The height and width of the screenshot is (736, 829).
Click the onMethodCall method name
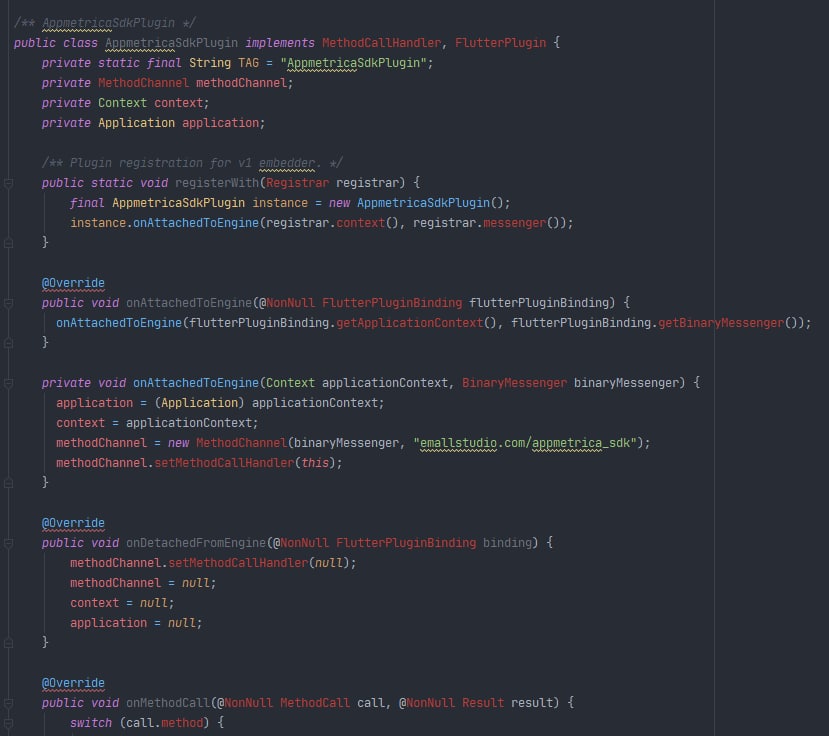(x=168, y=703)
